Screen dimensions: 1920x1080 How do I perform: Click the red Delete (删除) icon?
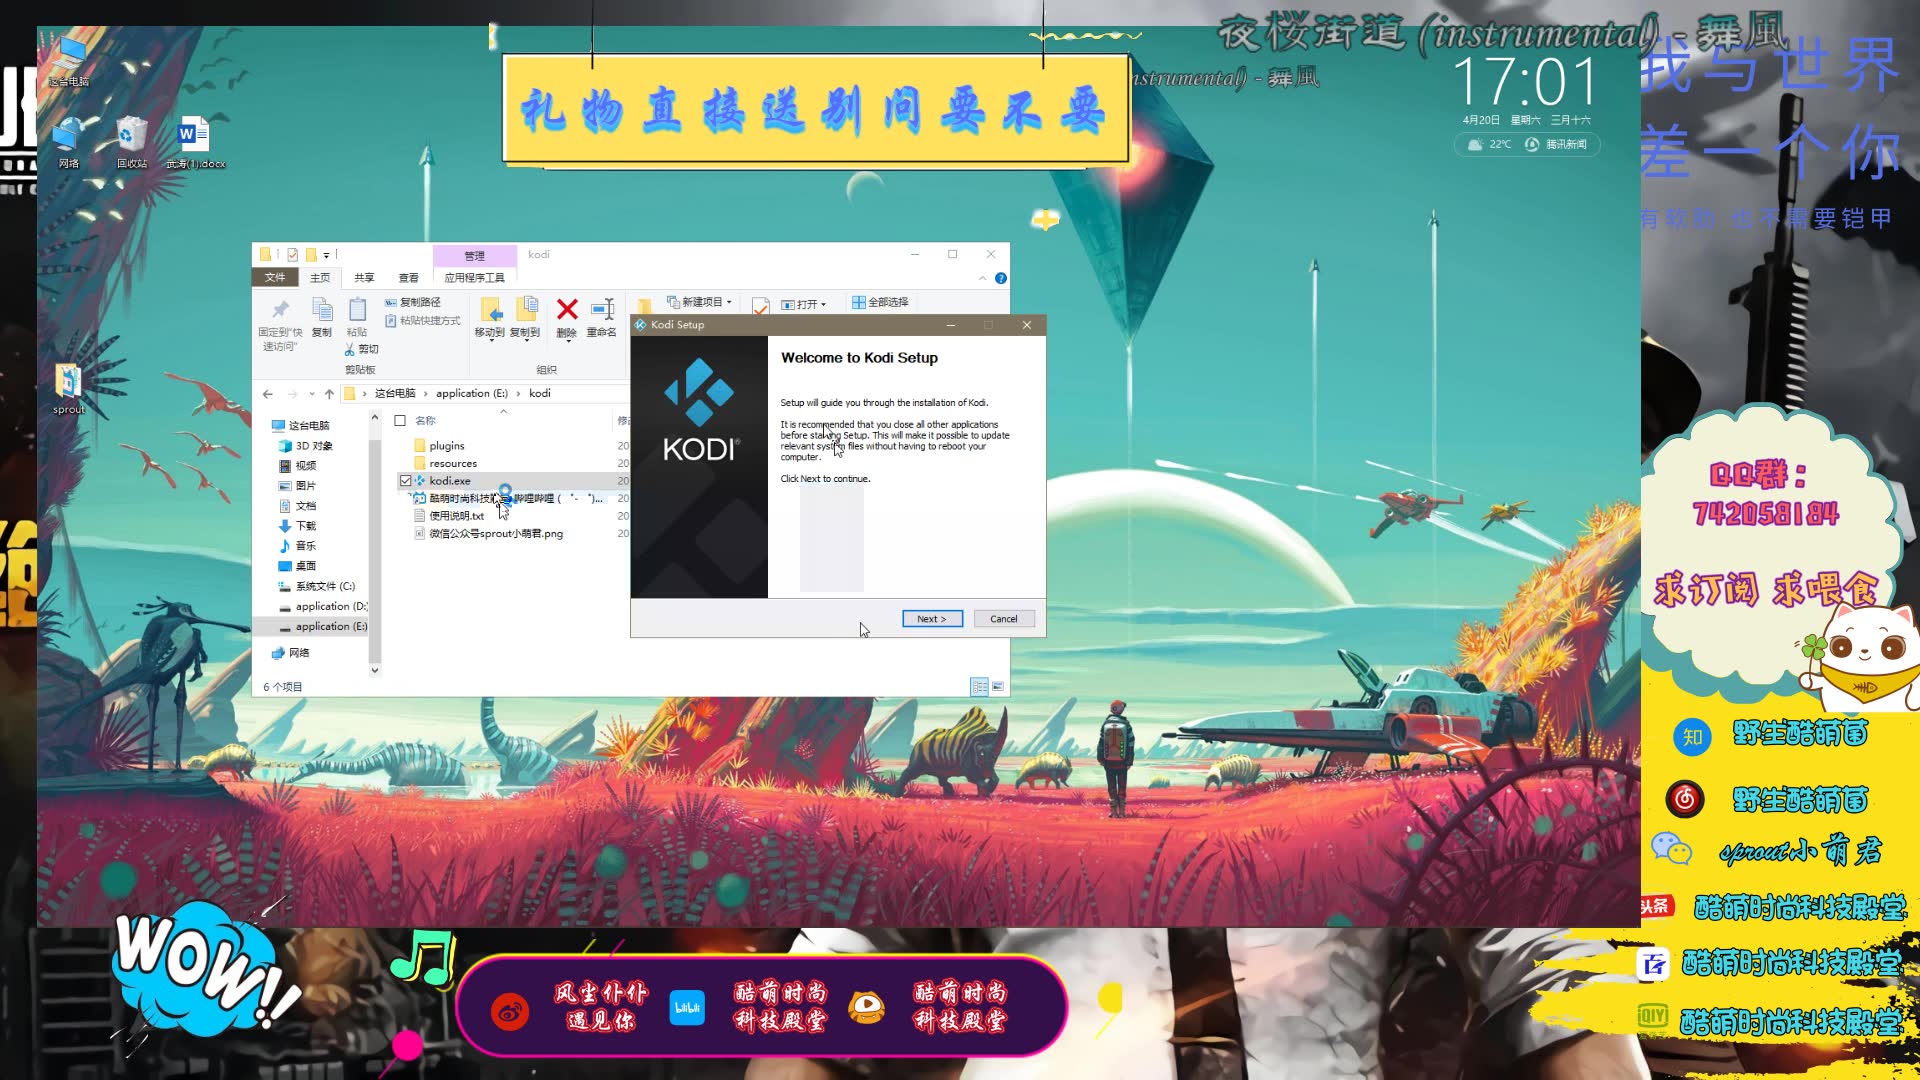coord(567,310)
